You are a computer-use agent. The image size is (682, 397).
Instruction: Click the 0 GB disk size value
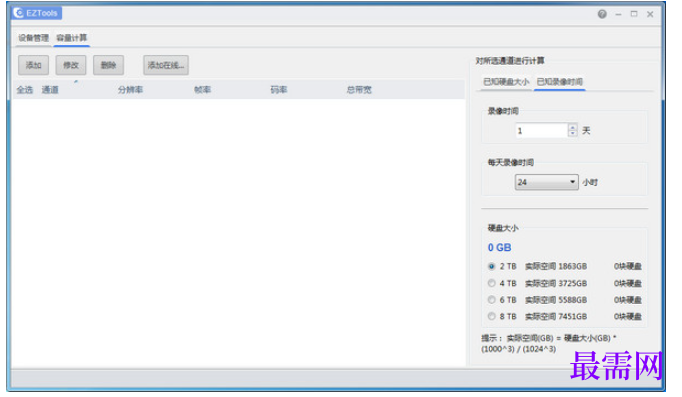coord(499,247)
